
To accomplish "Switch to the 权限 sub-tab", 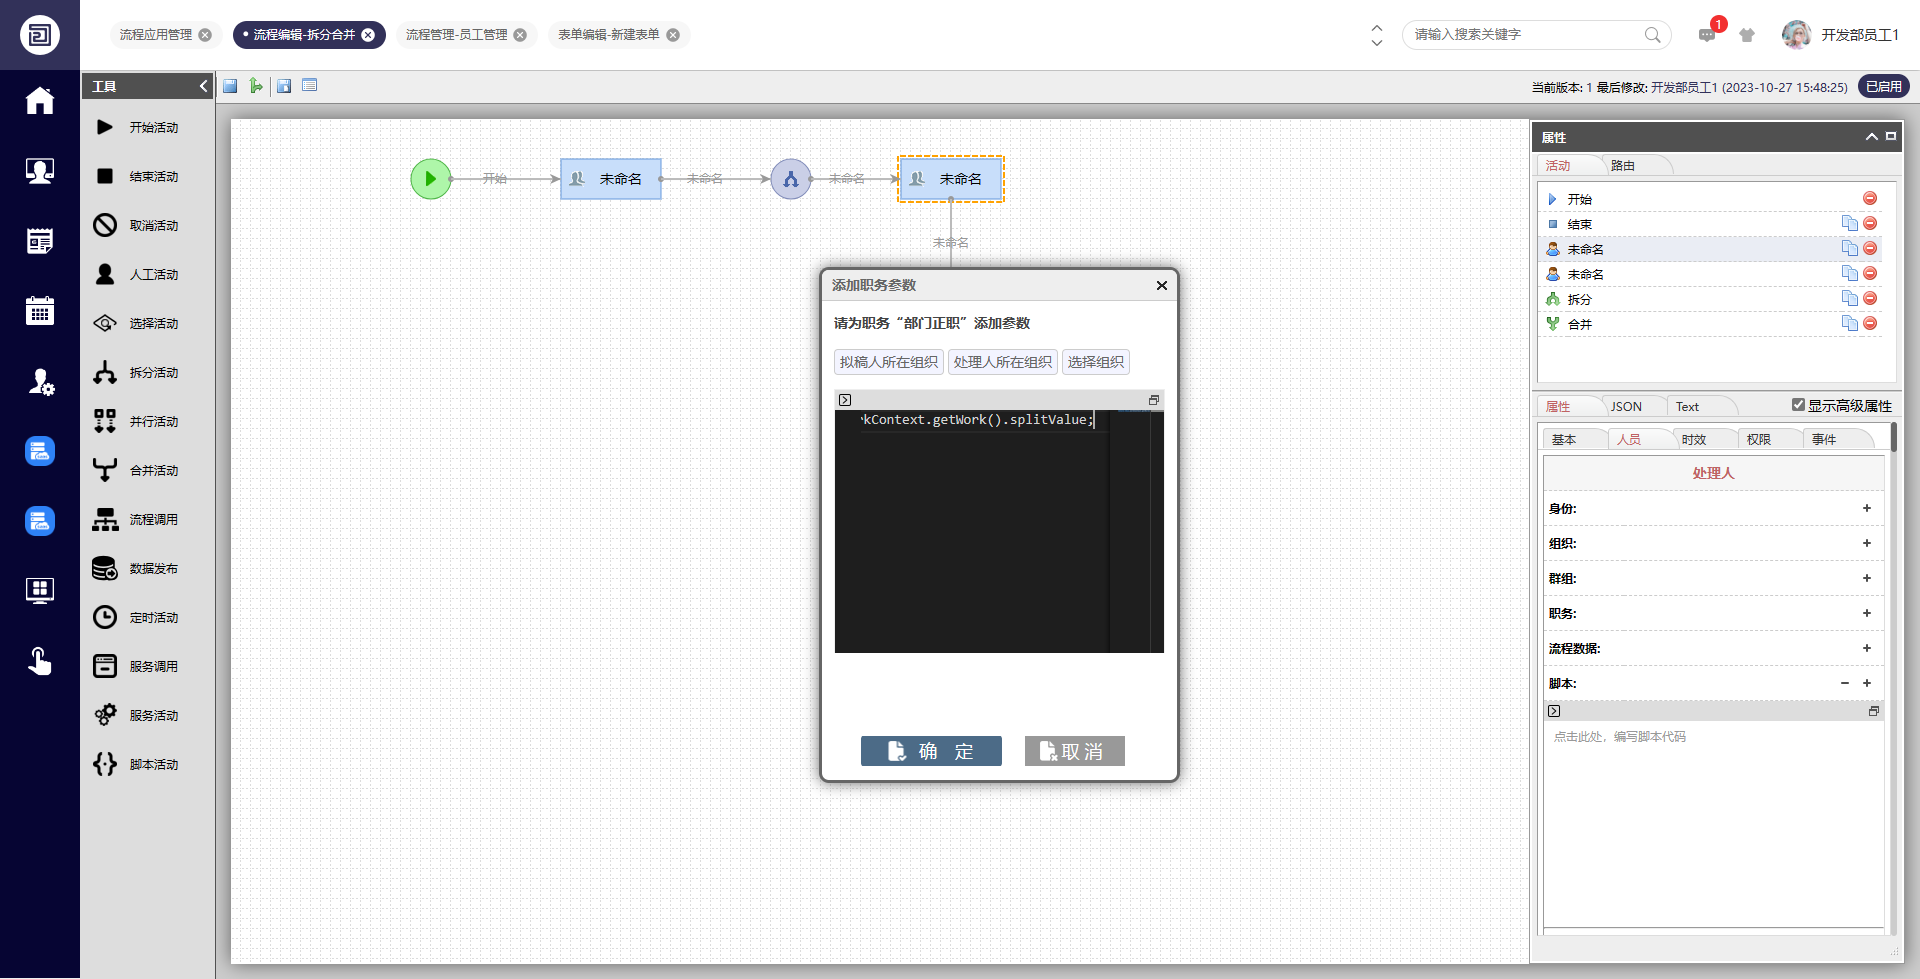I will [x=1759, y=439].
